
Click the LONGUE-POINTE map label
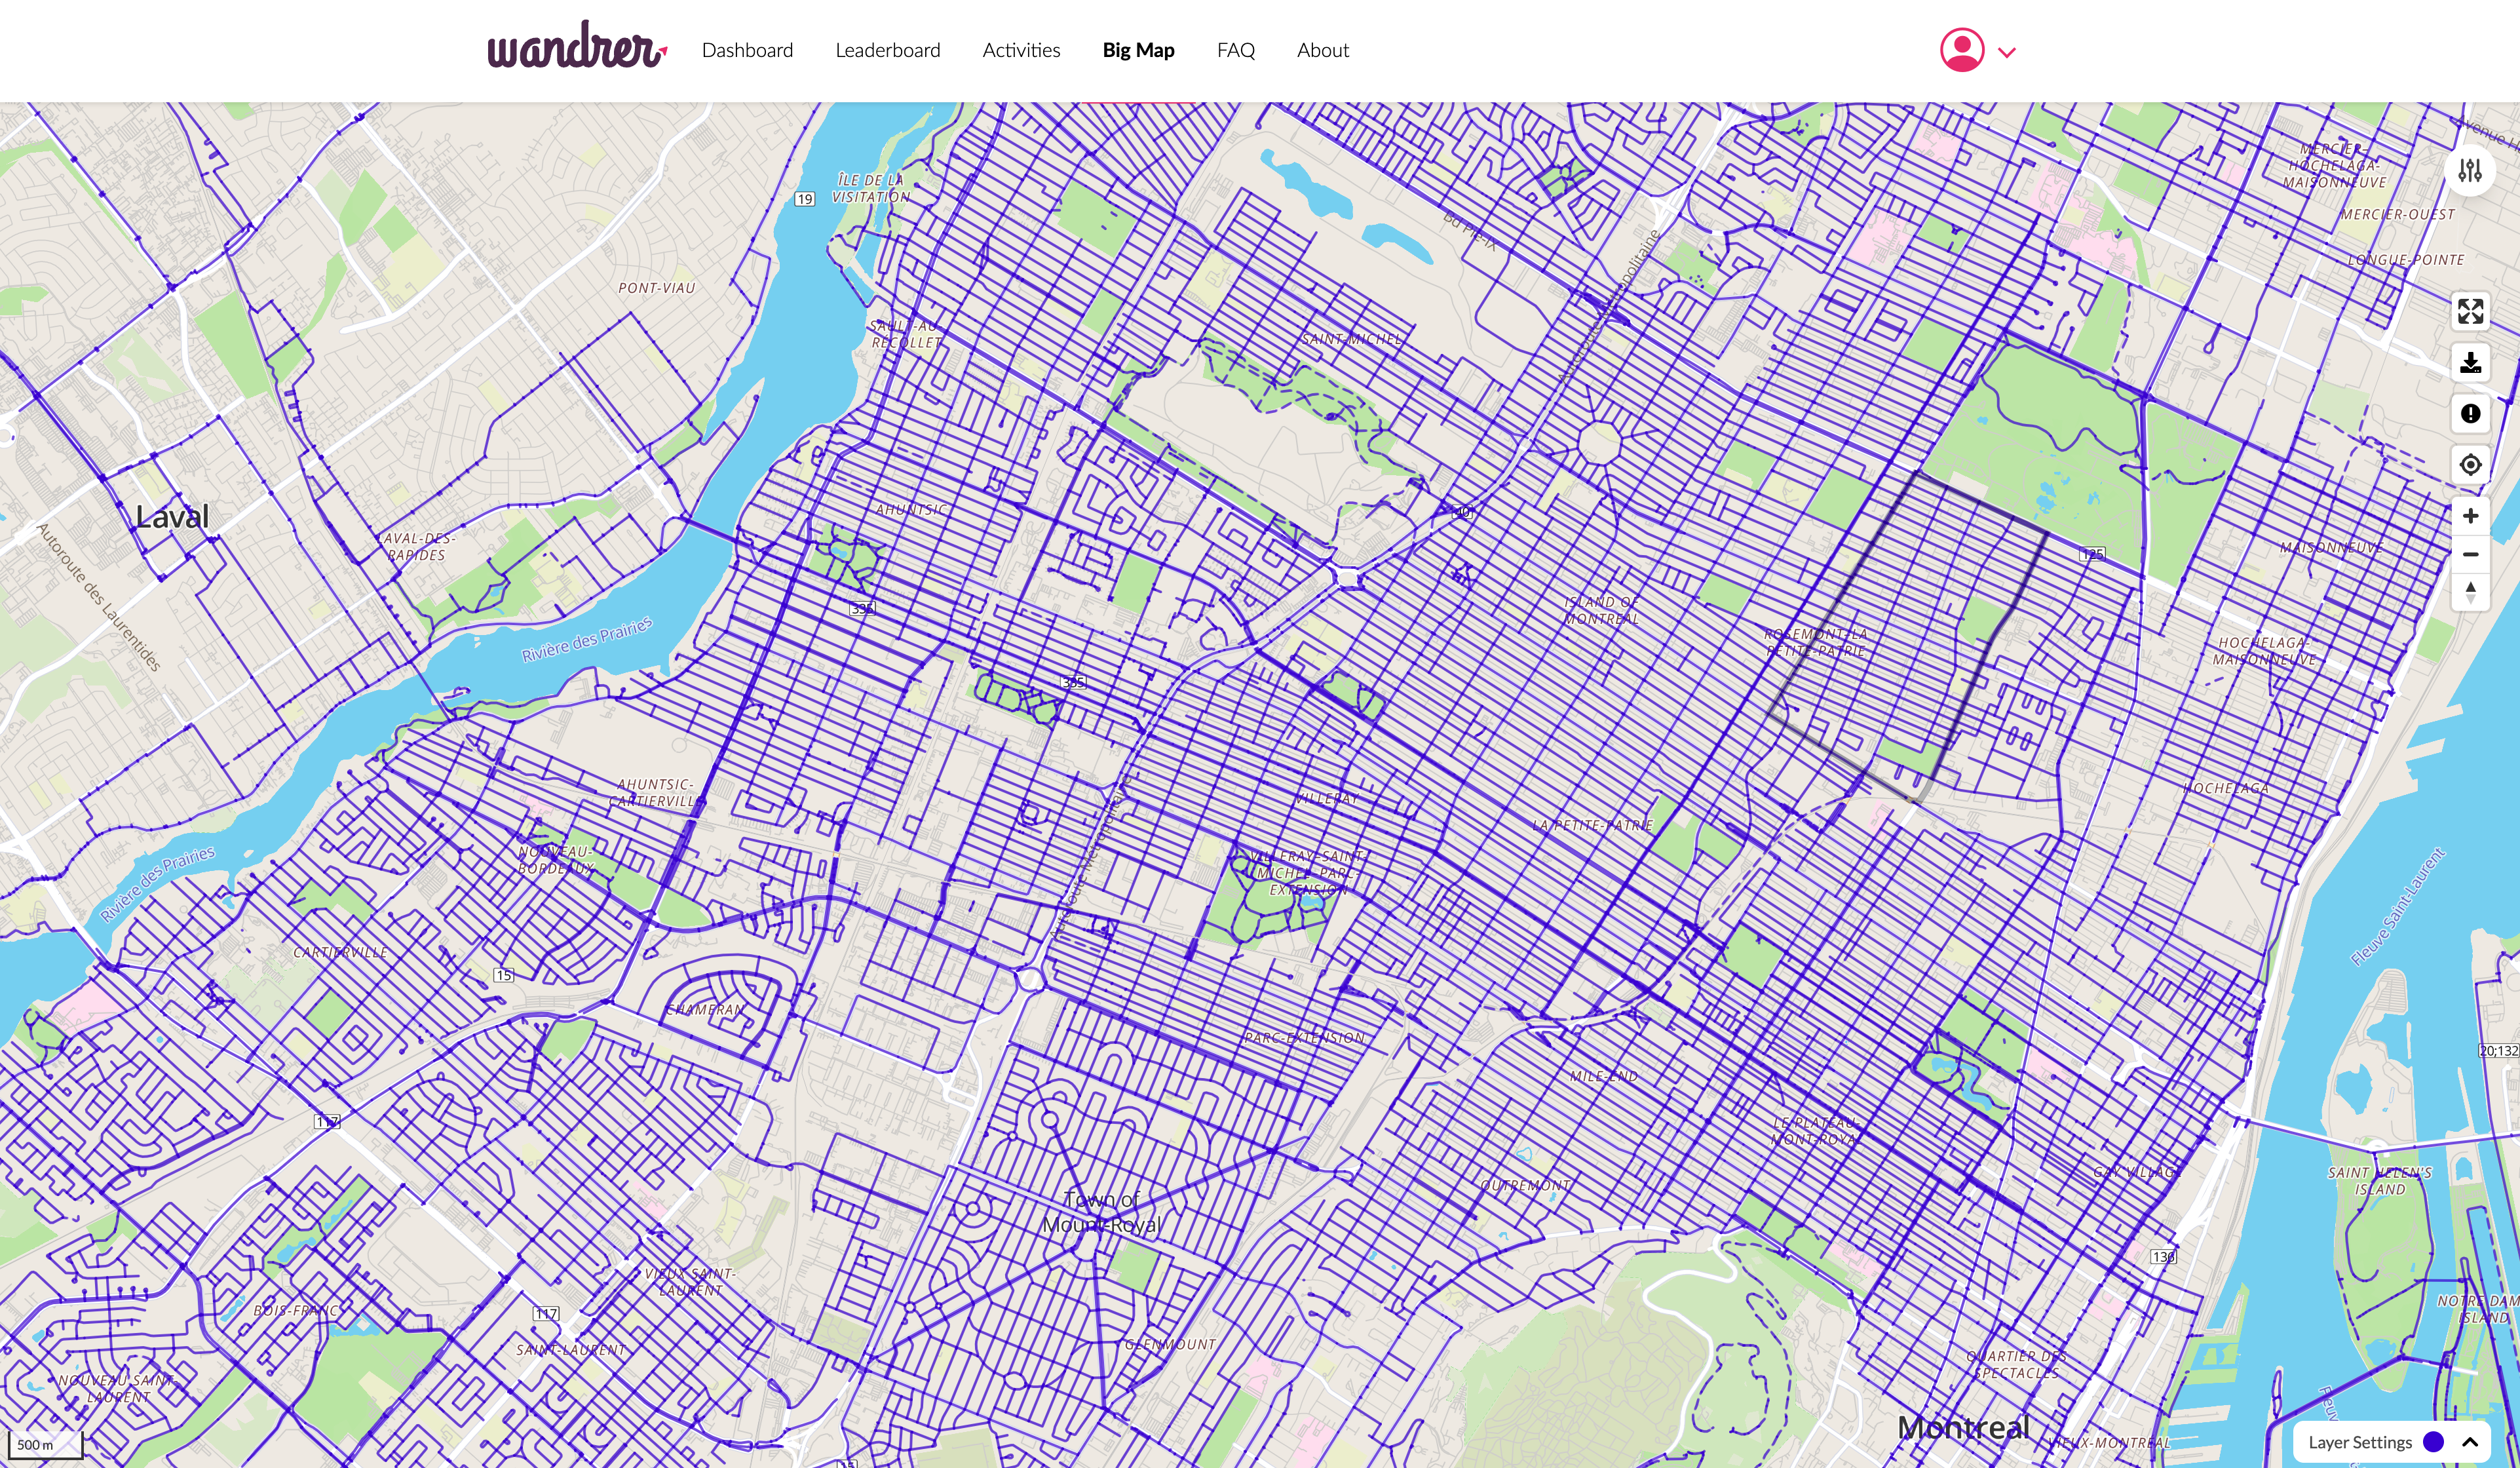pyautogui.click(x=2406, y=260)
